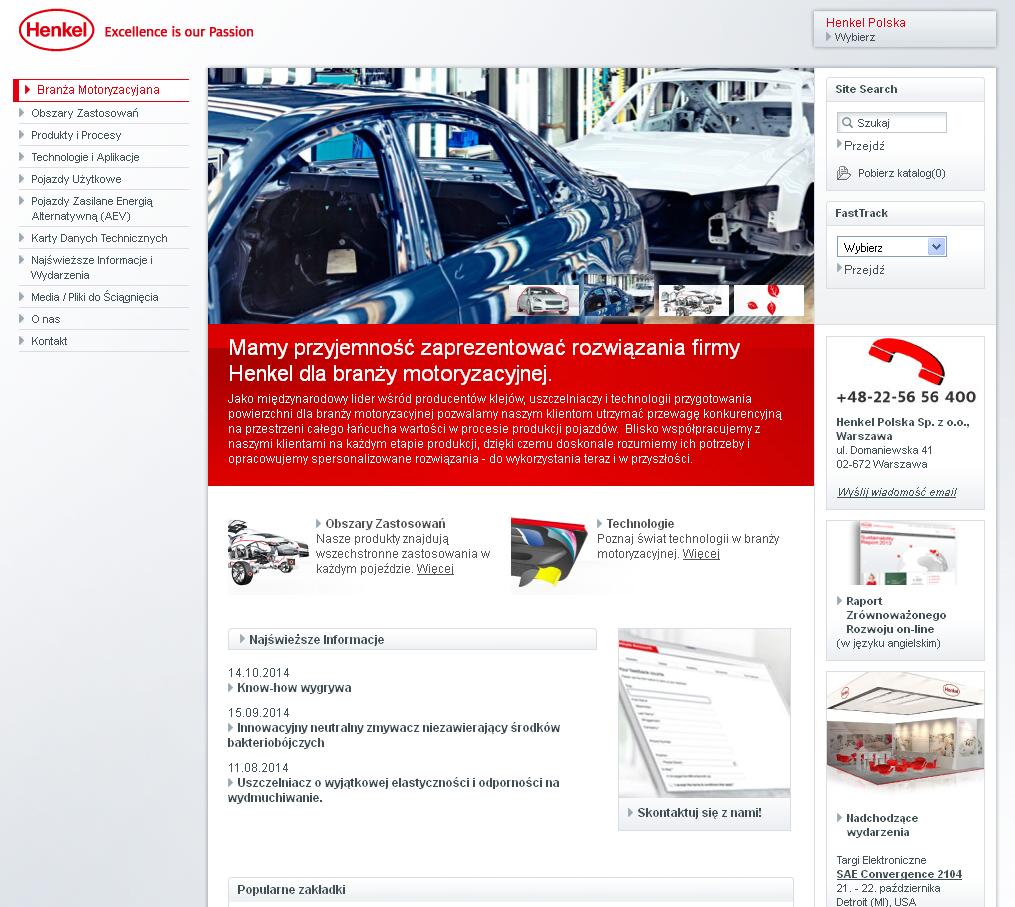The width and height of the screenshot is (1015, 907).
Task: Click the FastTrack panel title
Action: 861,213
